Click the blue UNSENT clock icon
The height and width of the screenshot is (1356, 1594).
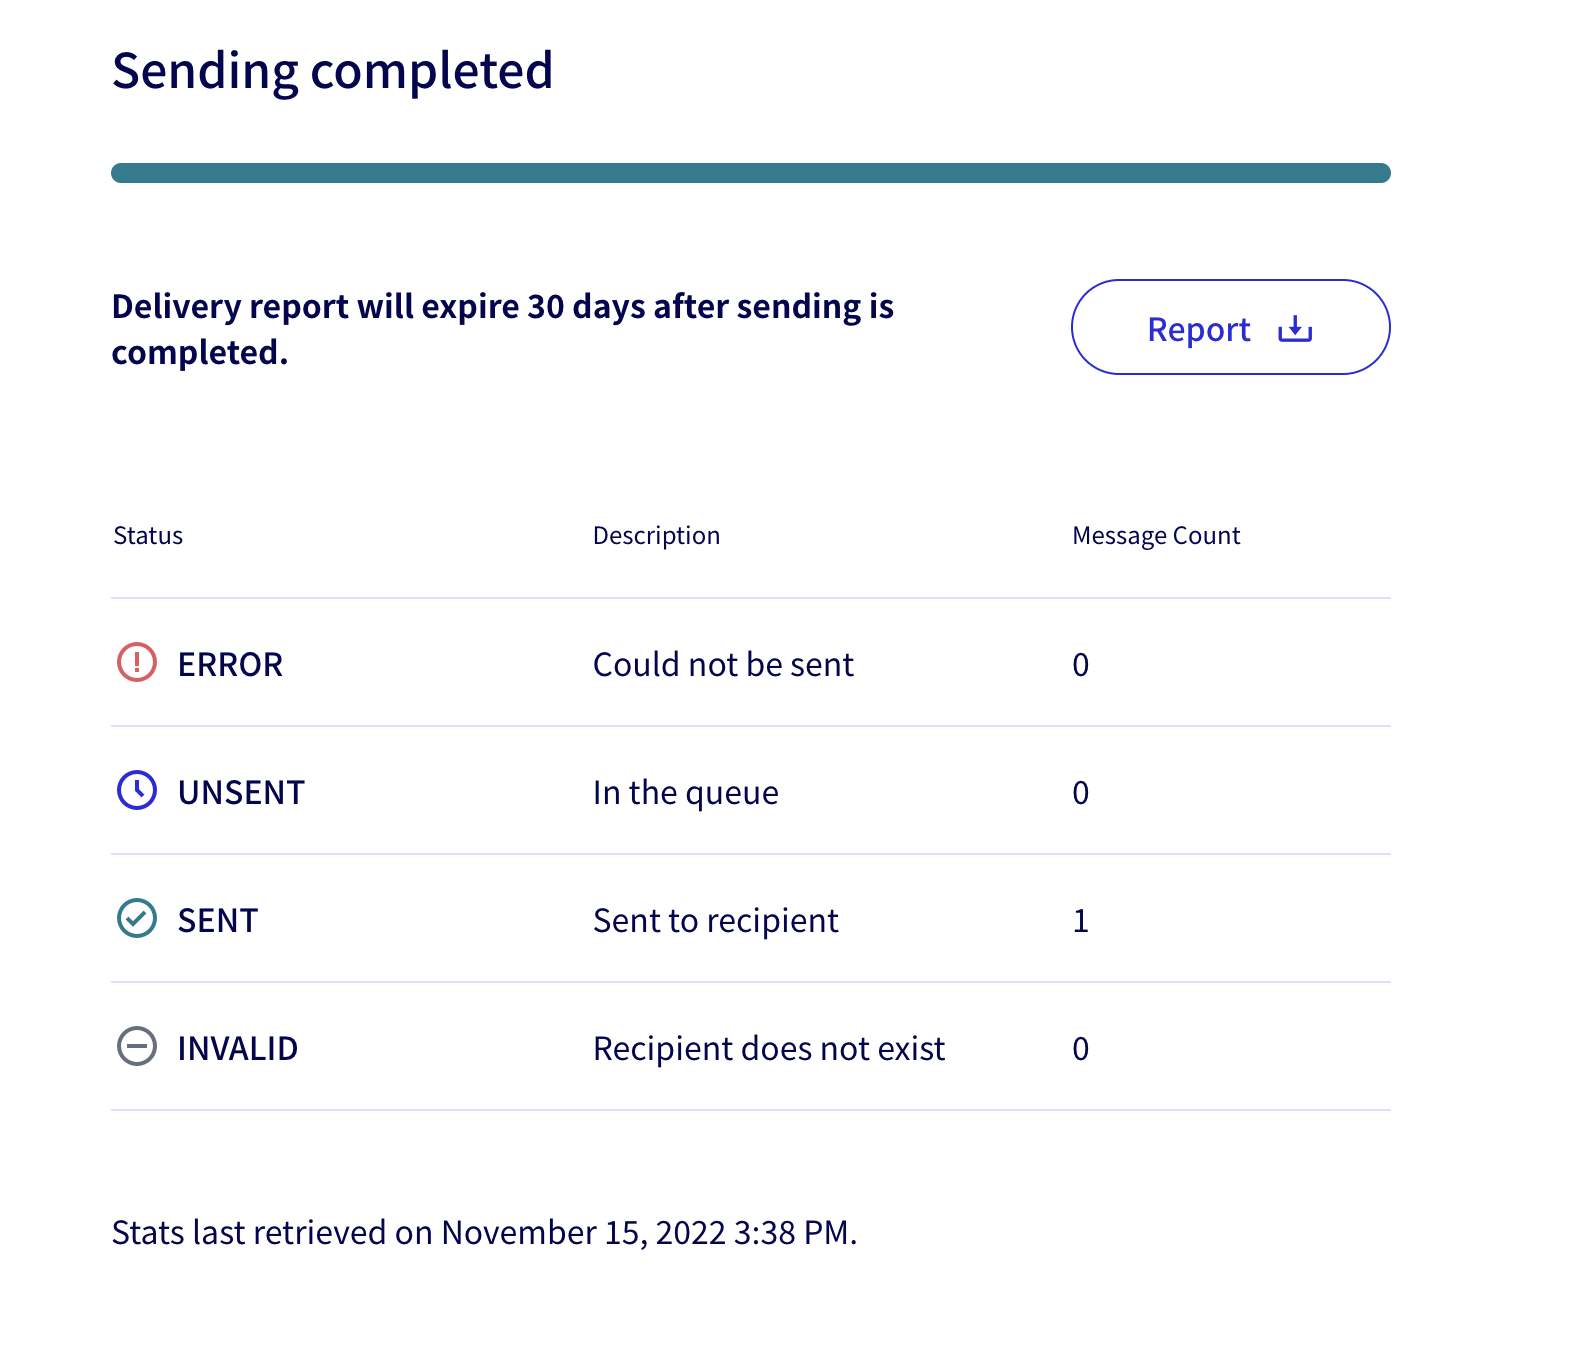[x=137, y=791]
